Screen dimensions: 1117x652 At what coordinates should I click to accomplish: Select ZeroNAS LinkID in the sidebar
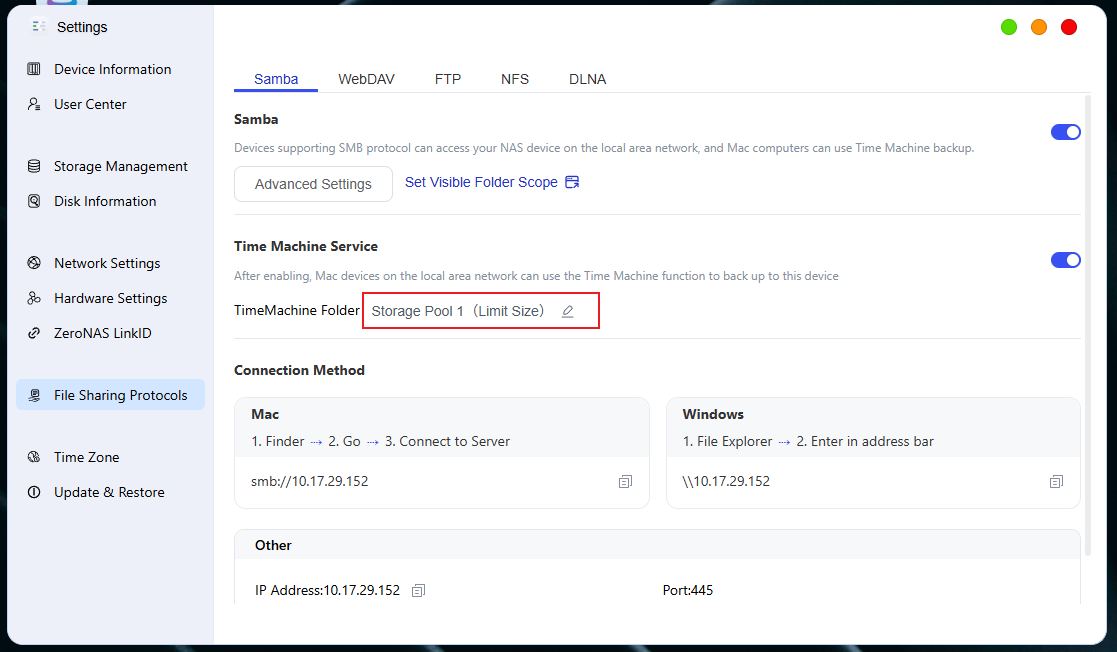click(x=110, y=333)
